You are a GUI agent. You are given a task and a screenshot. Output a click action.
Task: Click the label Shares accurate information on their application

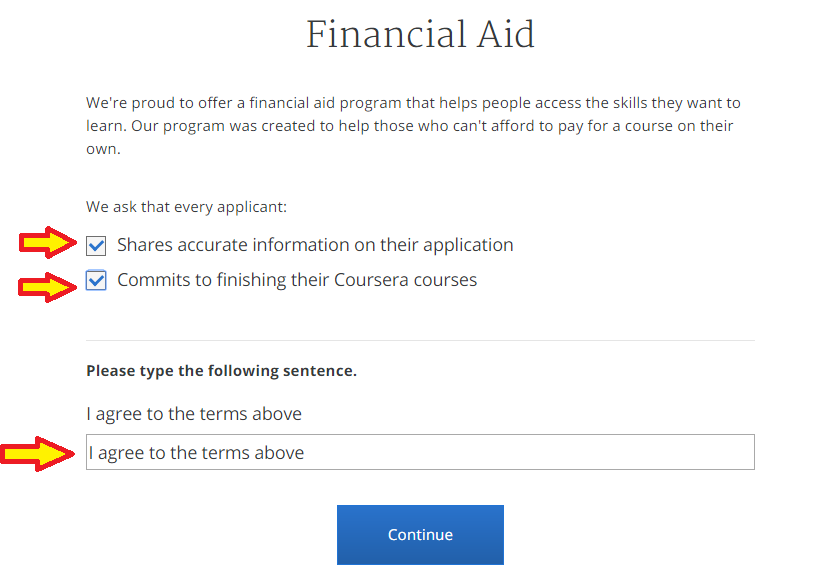click(x=315, y=245)
